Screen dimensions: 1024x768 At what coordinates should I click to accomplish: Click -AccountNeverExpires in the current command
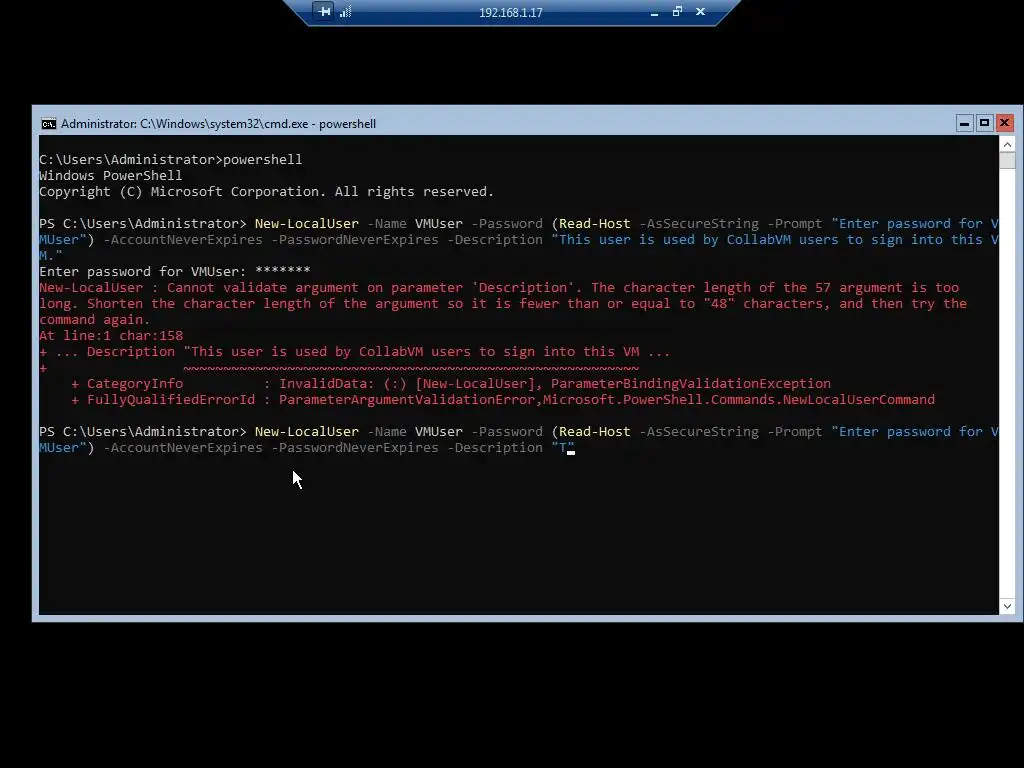tap(183, 448)
